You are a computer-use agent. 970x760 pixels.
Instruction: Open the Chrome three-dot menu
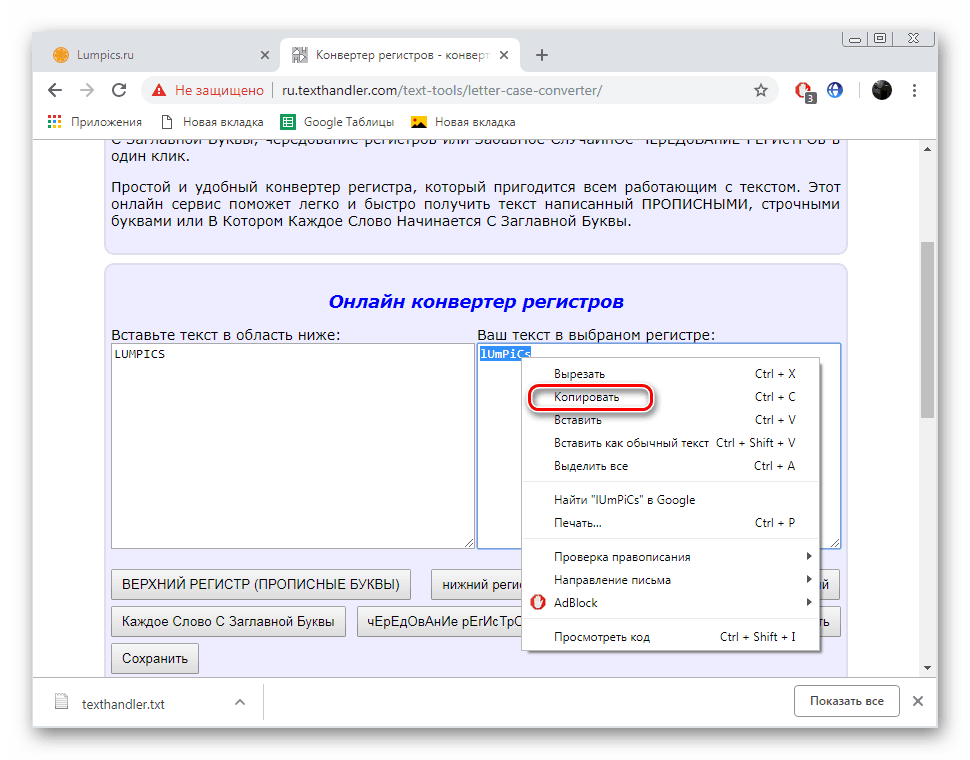coord(914,90)
